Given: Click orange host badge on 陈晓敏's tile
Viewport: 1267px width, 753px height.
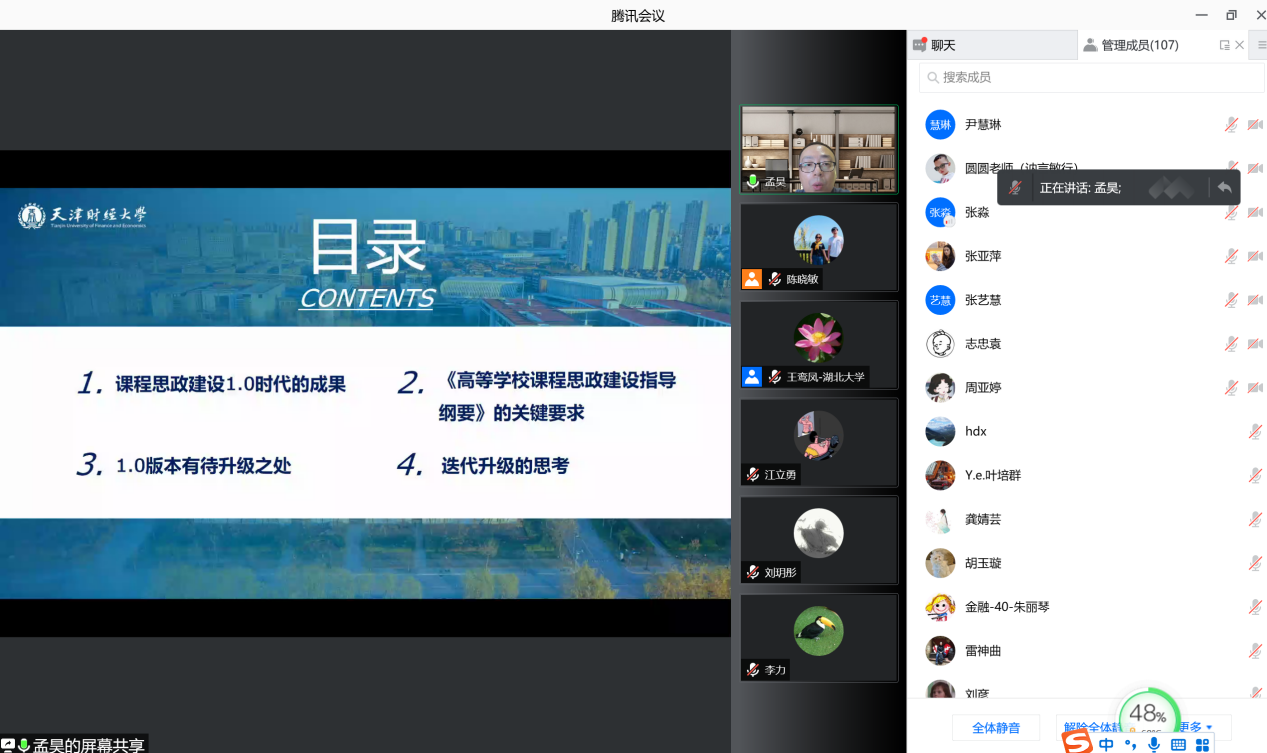Looking at the screenshot, I should (x=751, y=279).
